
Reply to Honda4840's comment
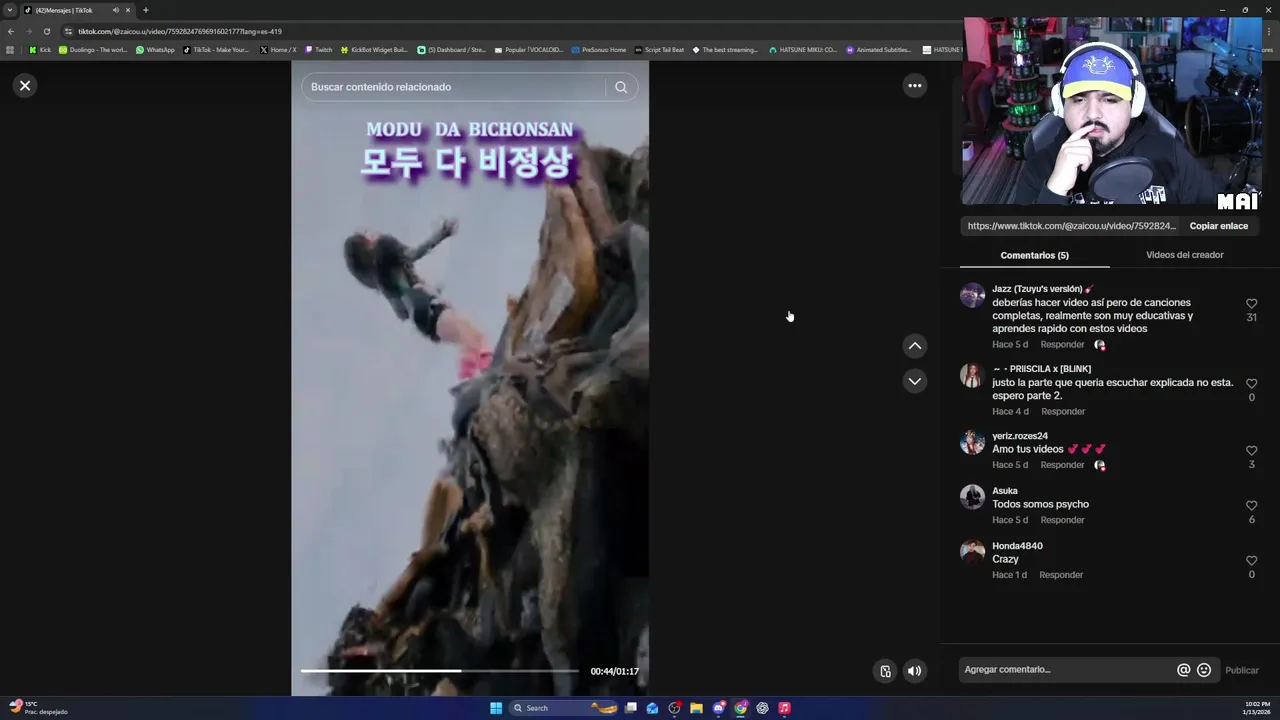[1061, 575]
